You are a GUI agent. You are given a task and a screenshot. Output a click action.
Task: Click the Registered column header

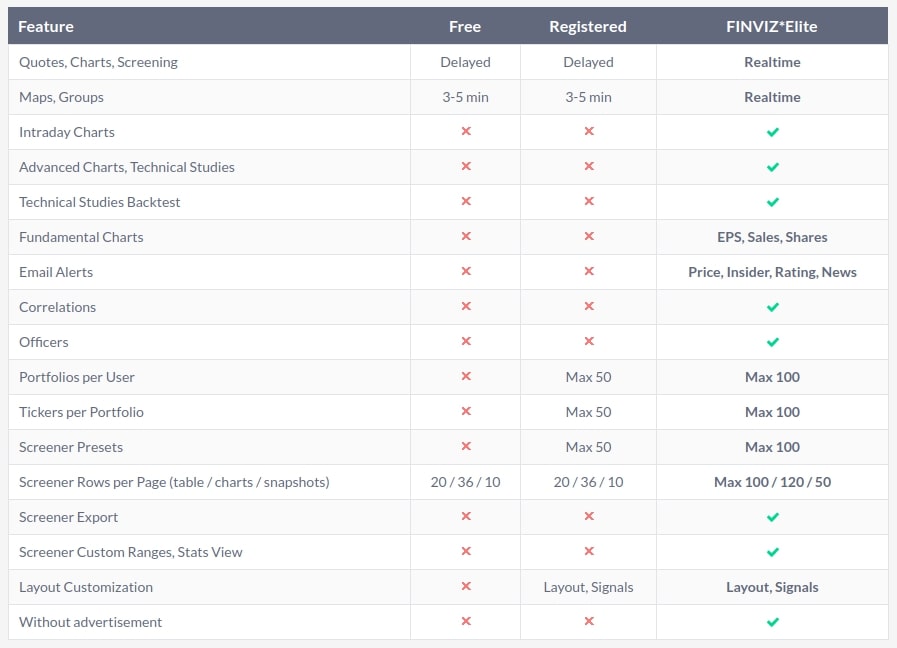coord(588,26)
